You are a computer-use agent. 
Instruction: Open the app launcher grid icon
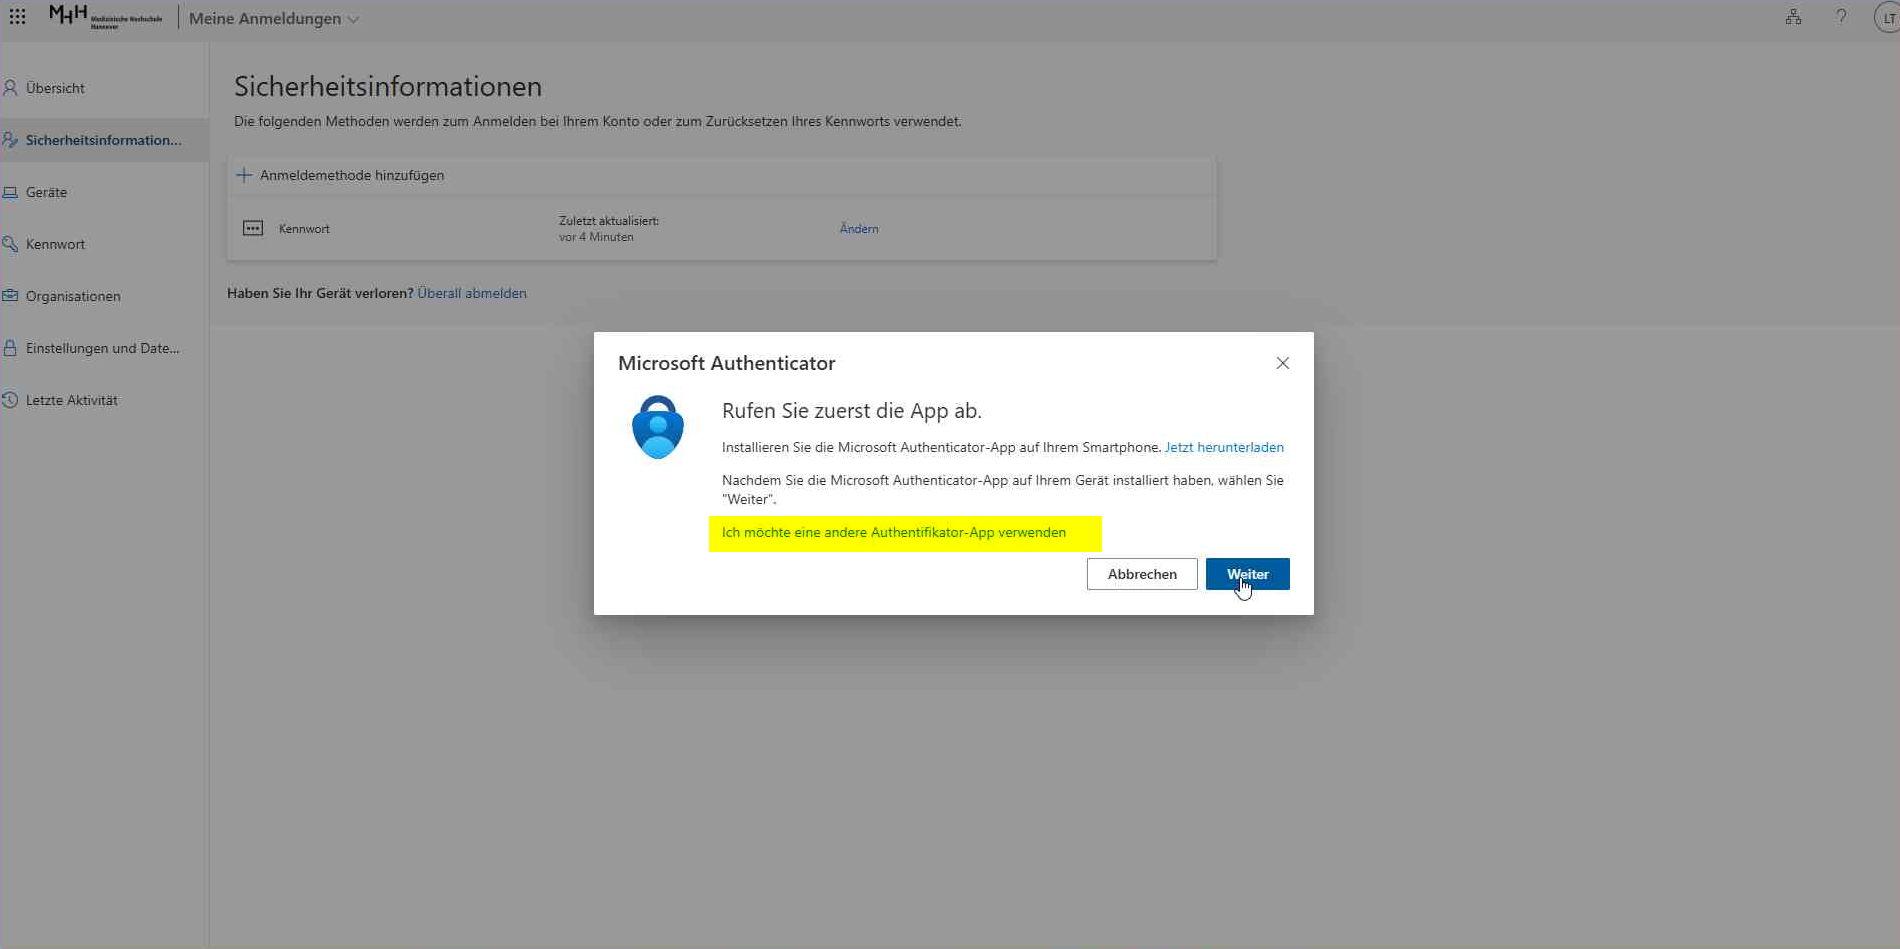(x=17, y=17)
